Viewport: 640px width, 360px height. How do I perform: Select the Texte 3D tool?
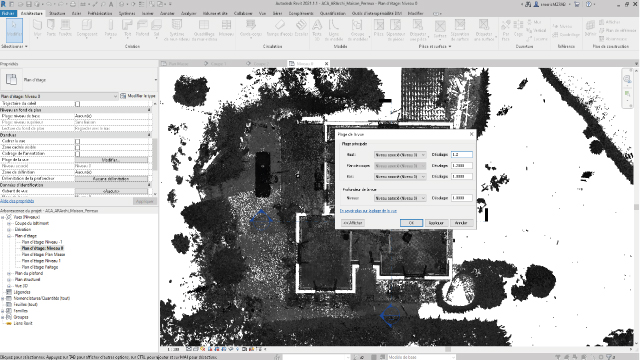tap(317, 30)
